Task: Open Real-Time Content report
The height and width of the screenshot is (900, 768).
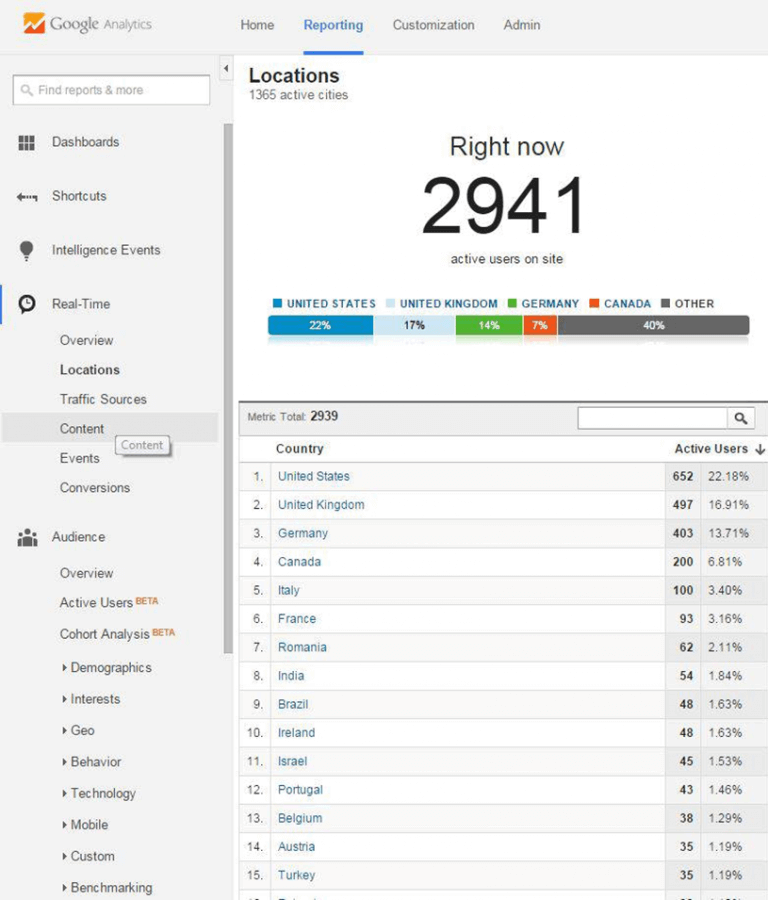Action: 82,429
